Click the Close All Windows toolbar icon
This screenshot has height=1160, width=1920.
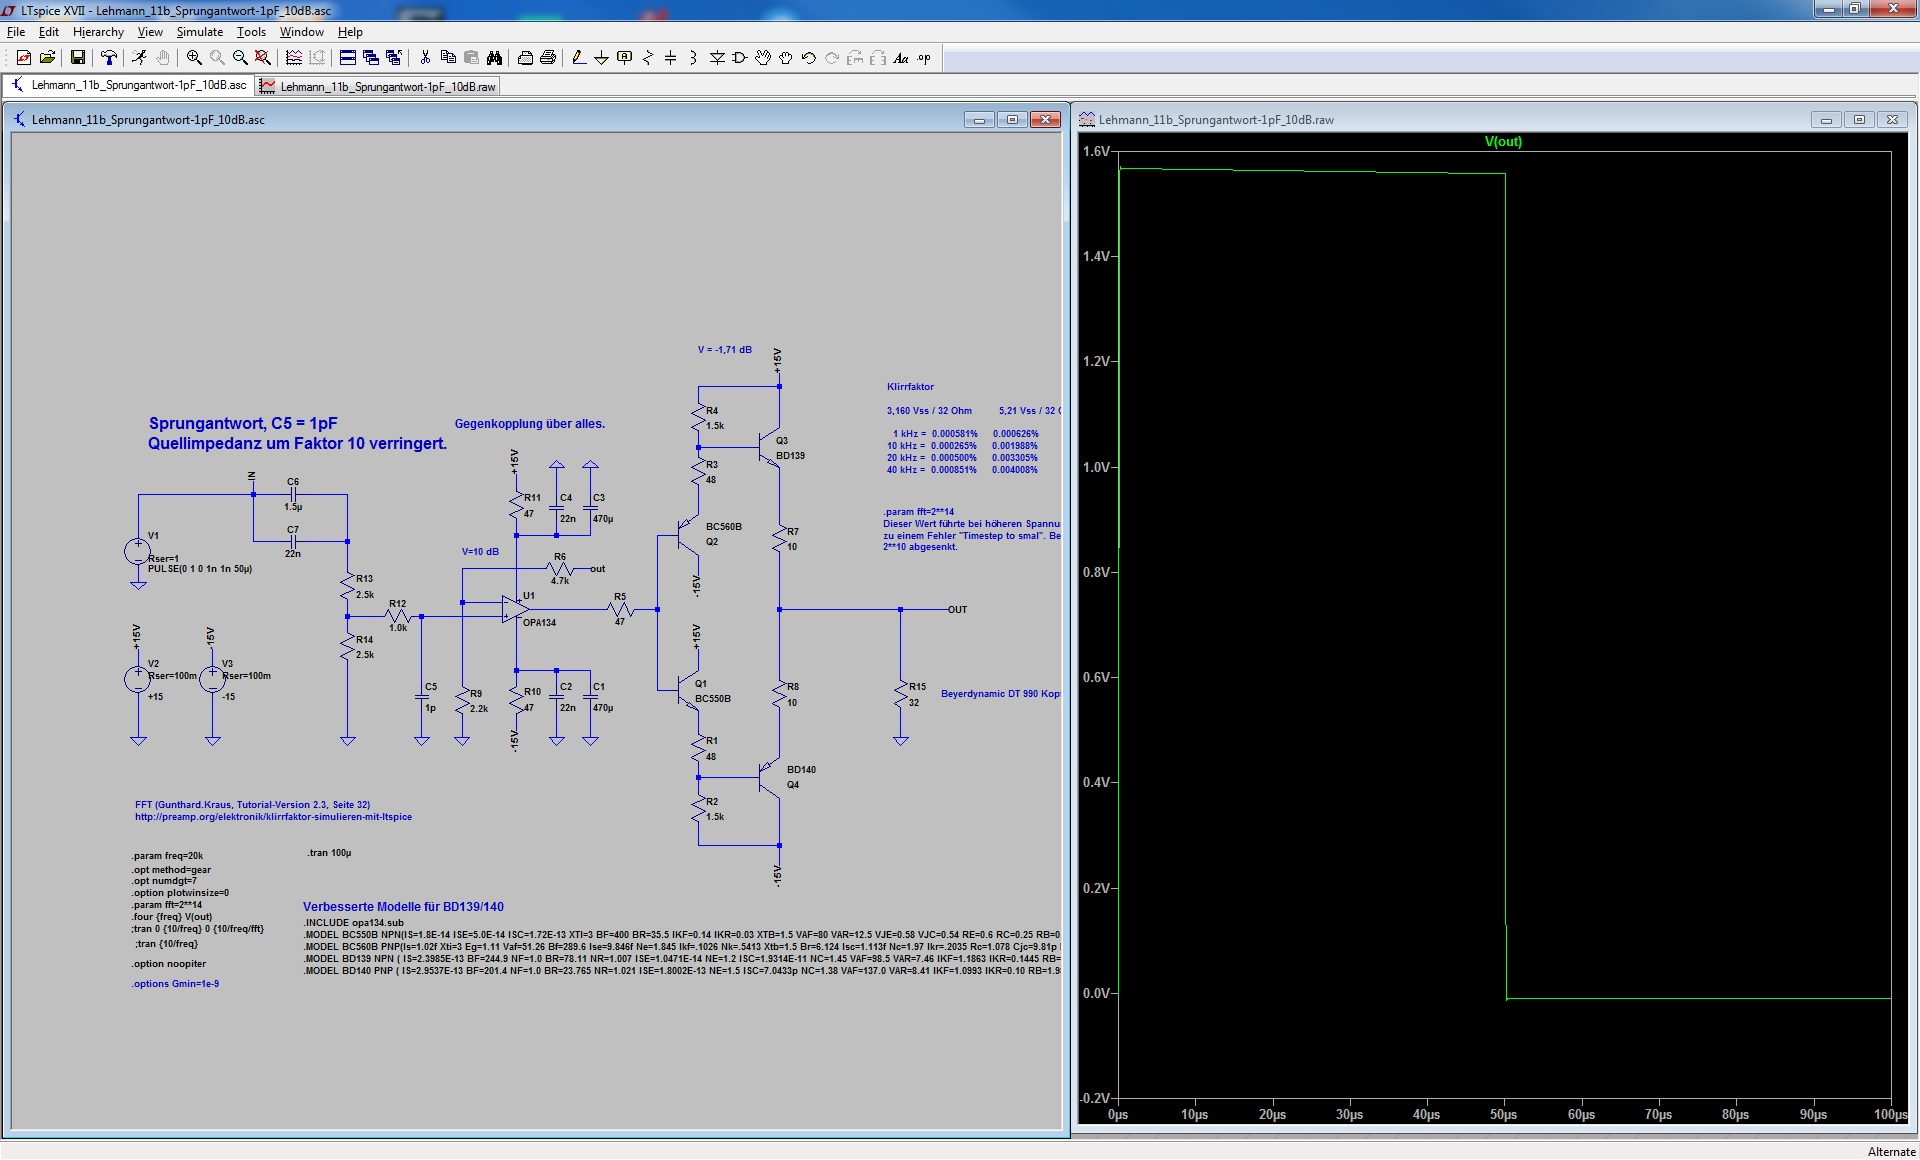tap(394, 58)
